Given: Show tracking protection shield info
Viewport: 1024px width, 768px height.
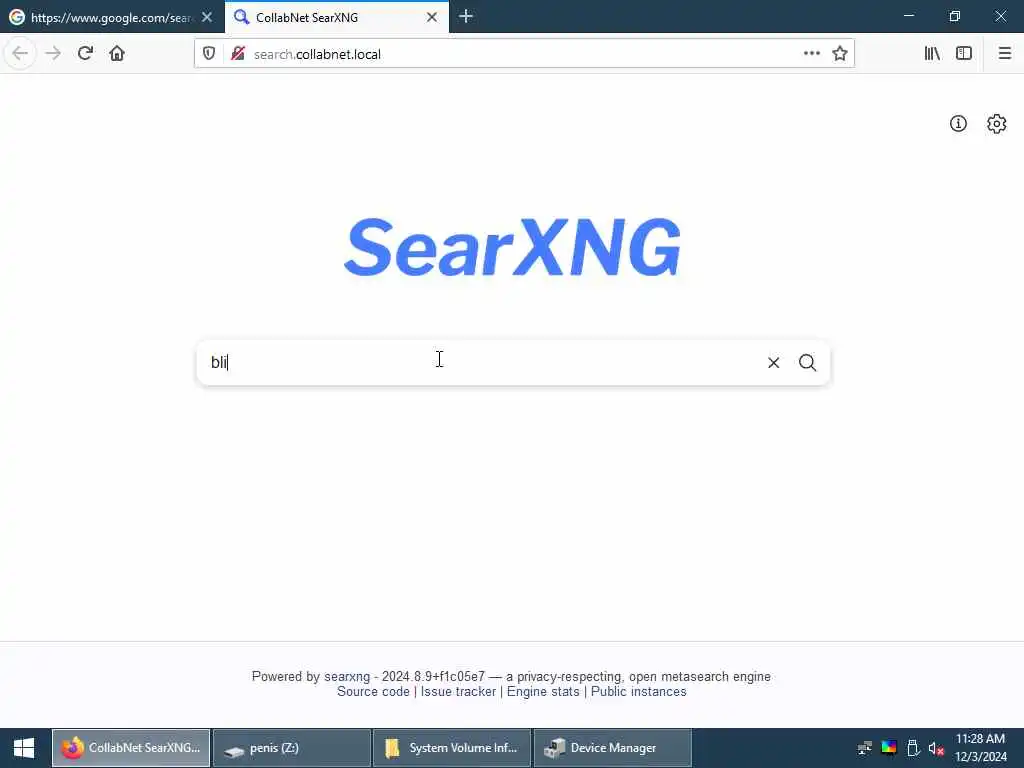Looking at the screenshot, I should pos(209,54).
